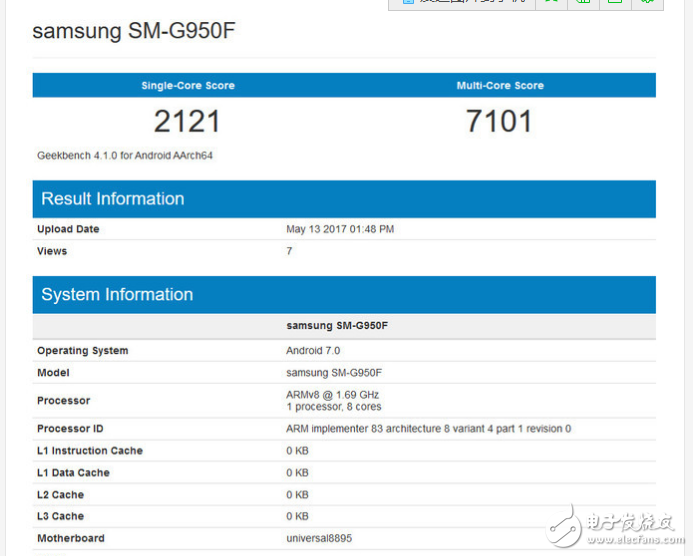Select the Single-Core Score header
The width and height of the screenshot is (693, 556).
point(188,86)
